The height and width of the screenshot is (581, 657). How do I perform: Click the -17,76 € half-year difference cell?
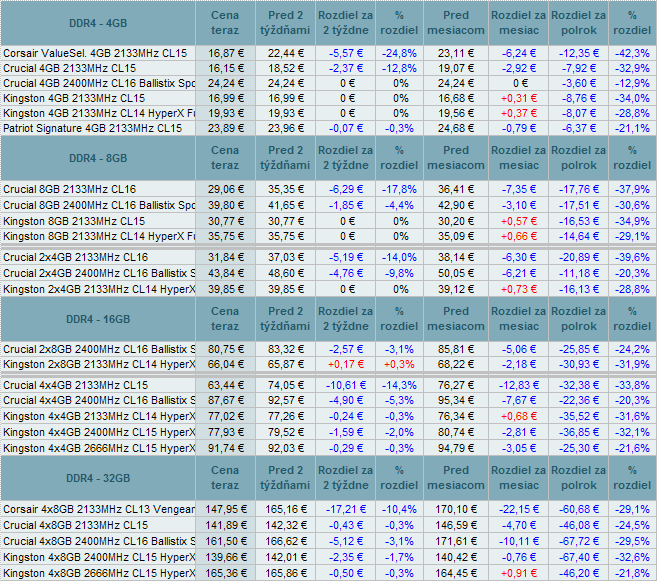tap(579, 189)
